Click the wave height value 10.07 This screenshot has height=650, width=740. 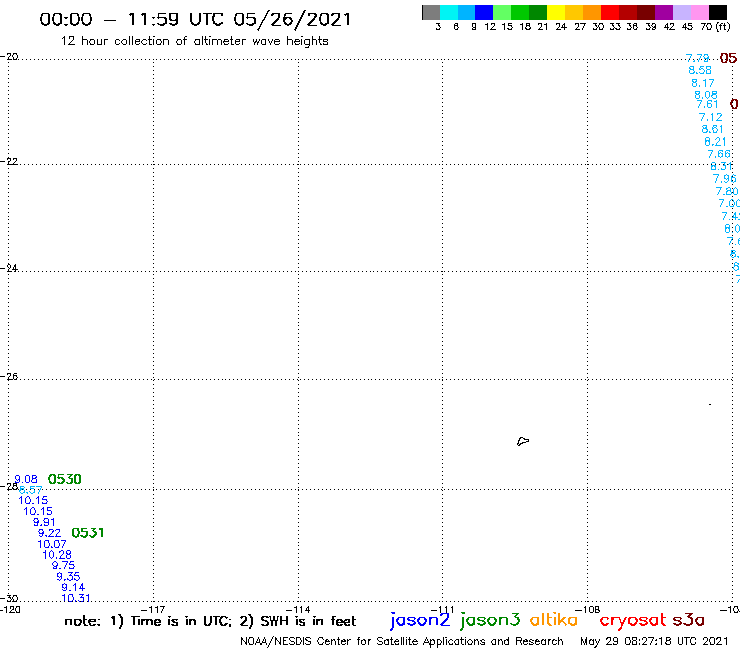(x=52, y=544)
